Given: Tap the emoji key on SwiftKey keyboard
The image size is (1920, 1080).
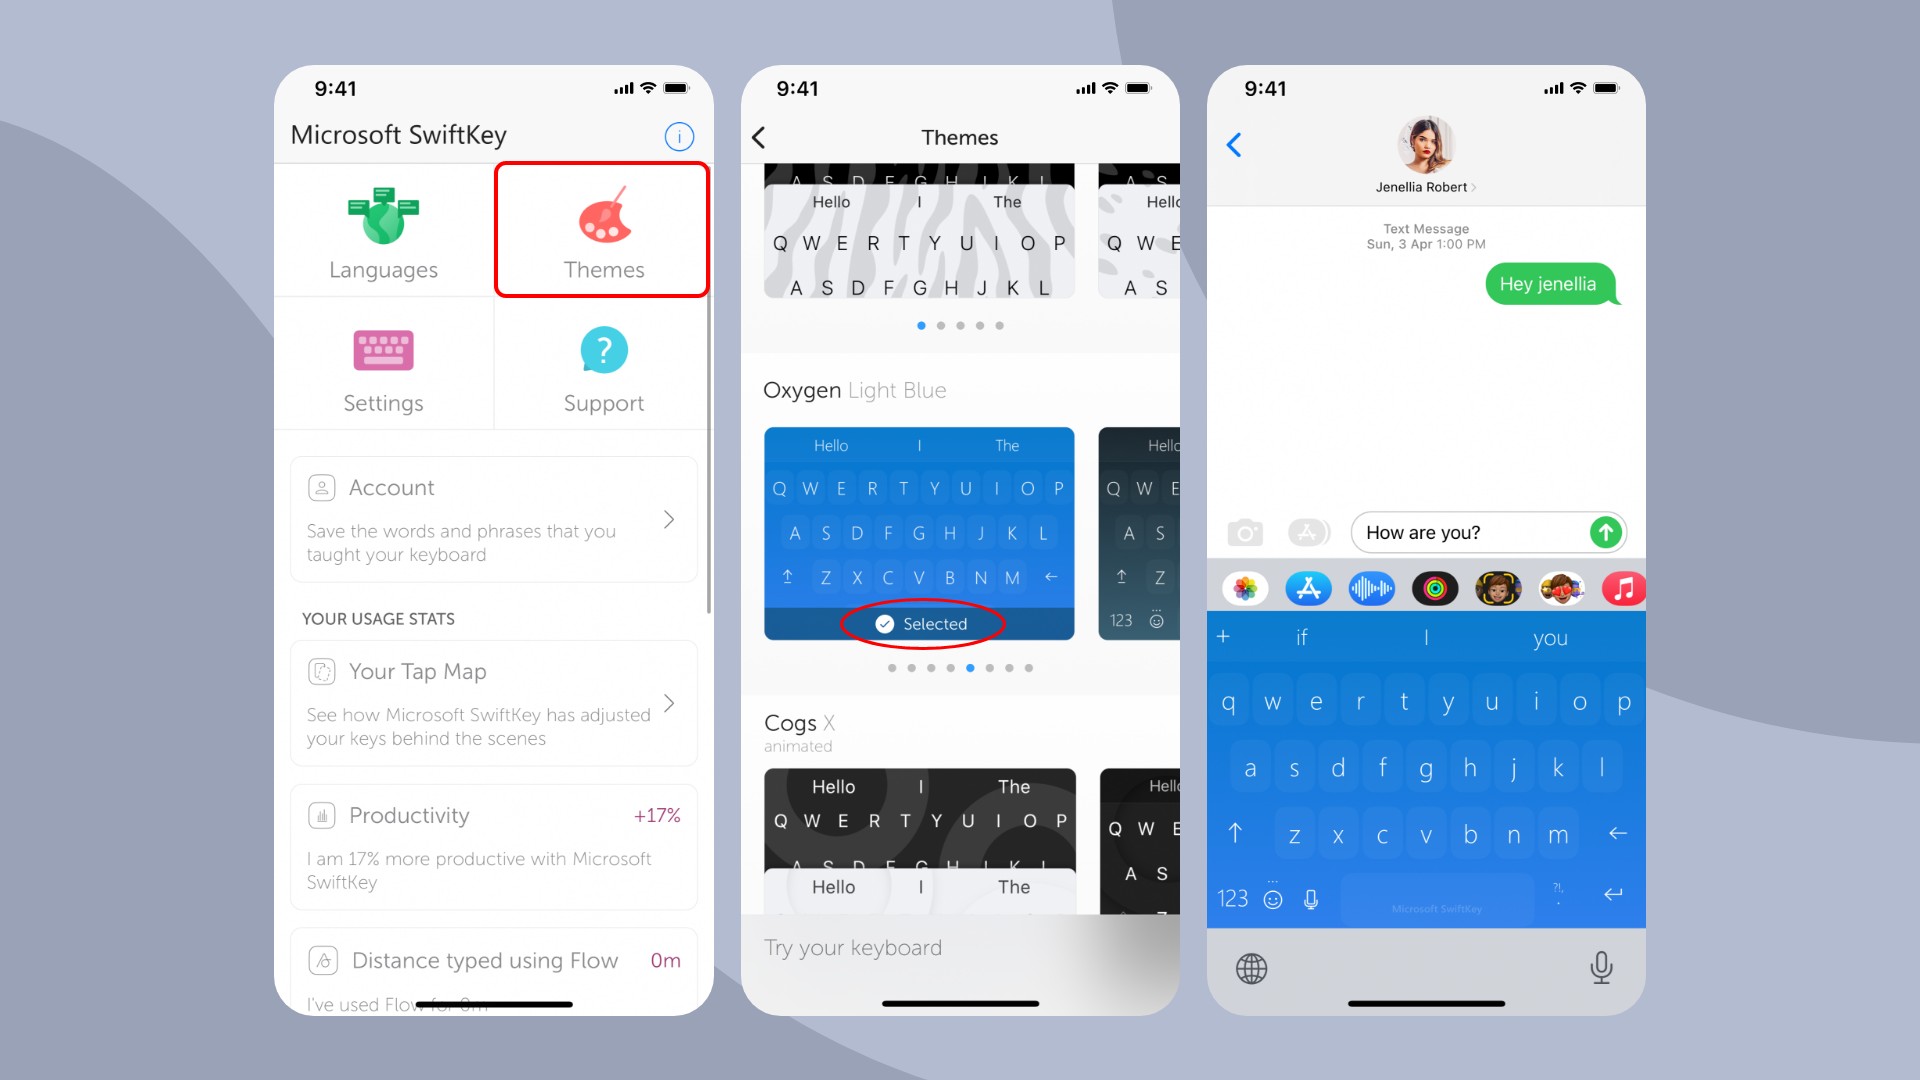Looking at the screenshot, I should (1273, 897).
